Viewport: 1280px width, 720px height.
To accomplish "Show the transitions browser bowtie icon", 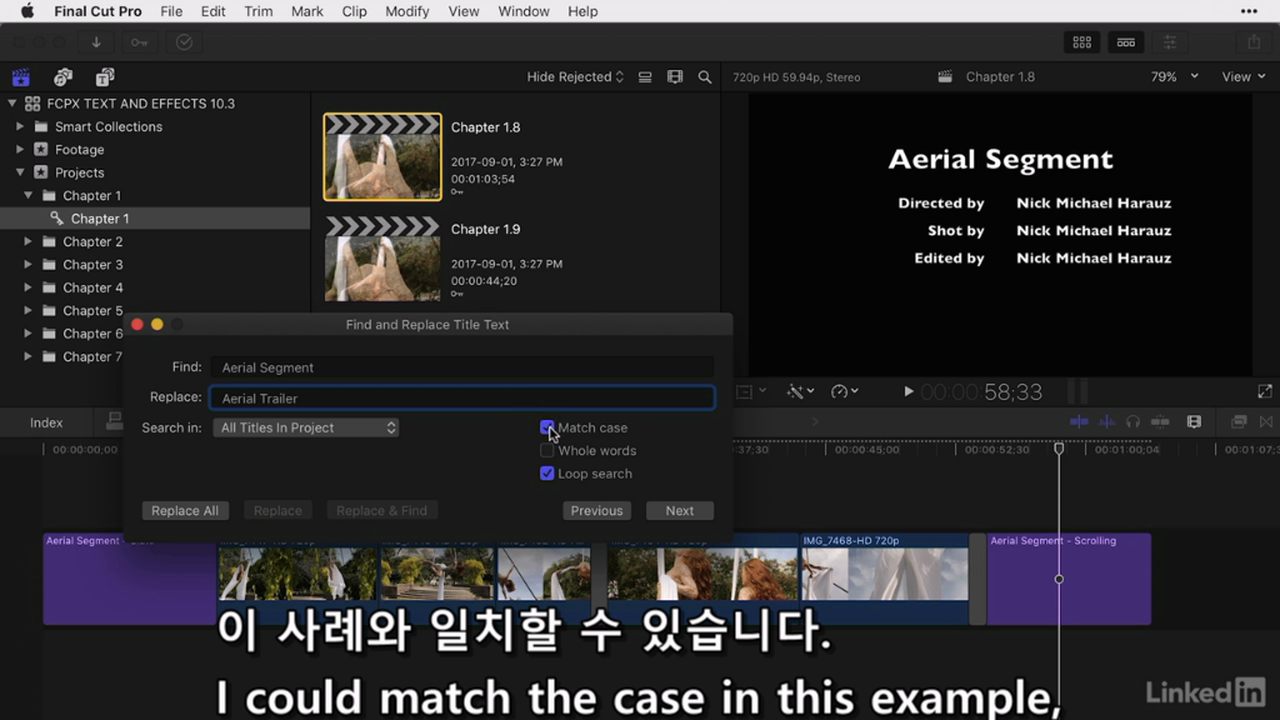I will (x=1265, y=422).
